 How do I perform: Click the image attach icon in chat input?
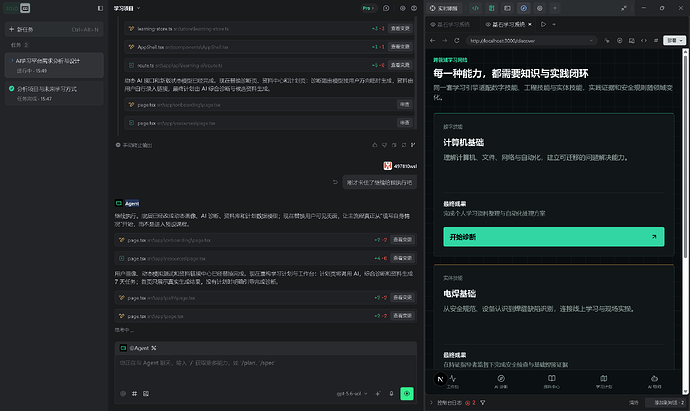pyautogui.click(x=146, y=393)
